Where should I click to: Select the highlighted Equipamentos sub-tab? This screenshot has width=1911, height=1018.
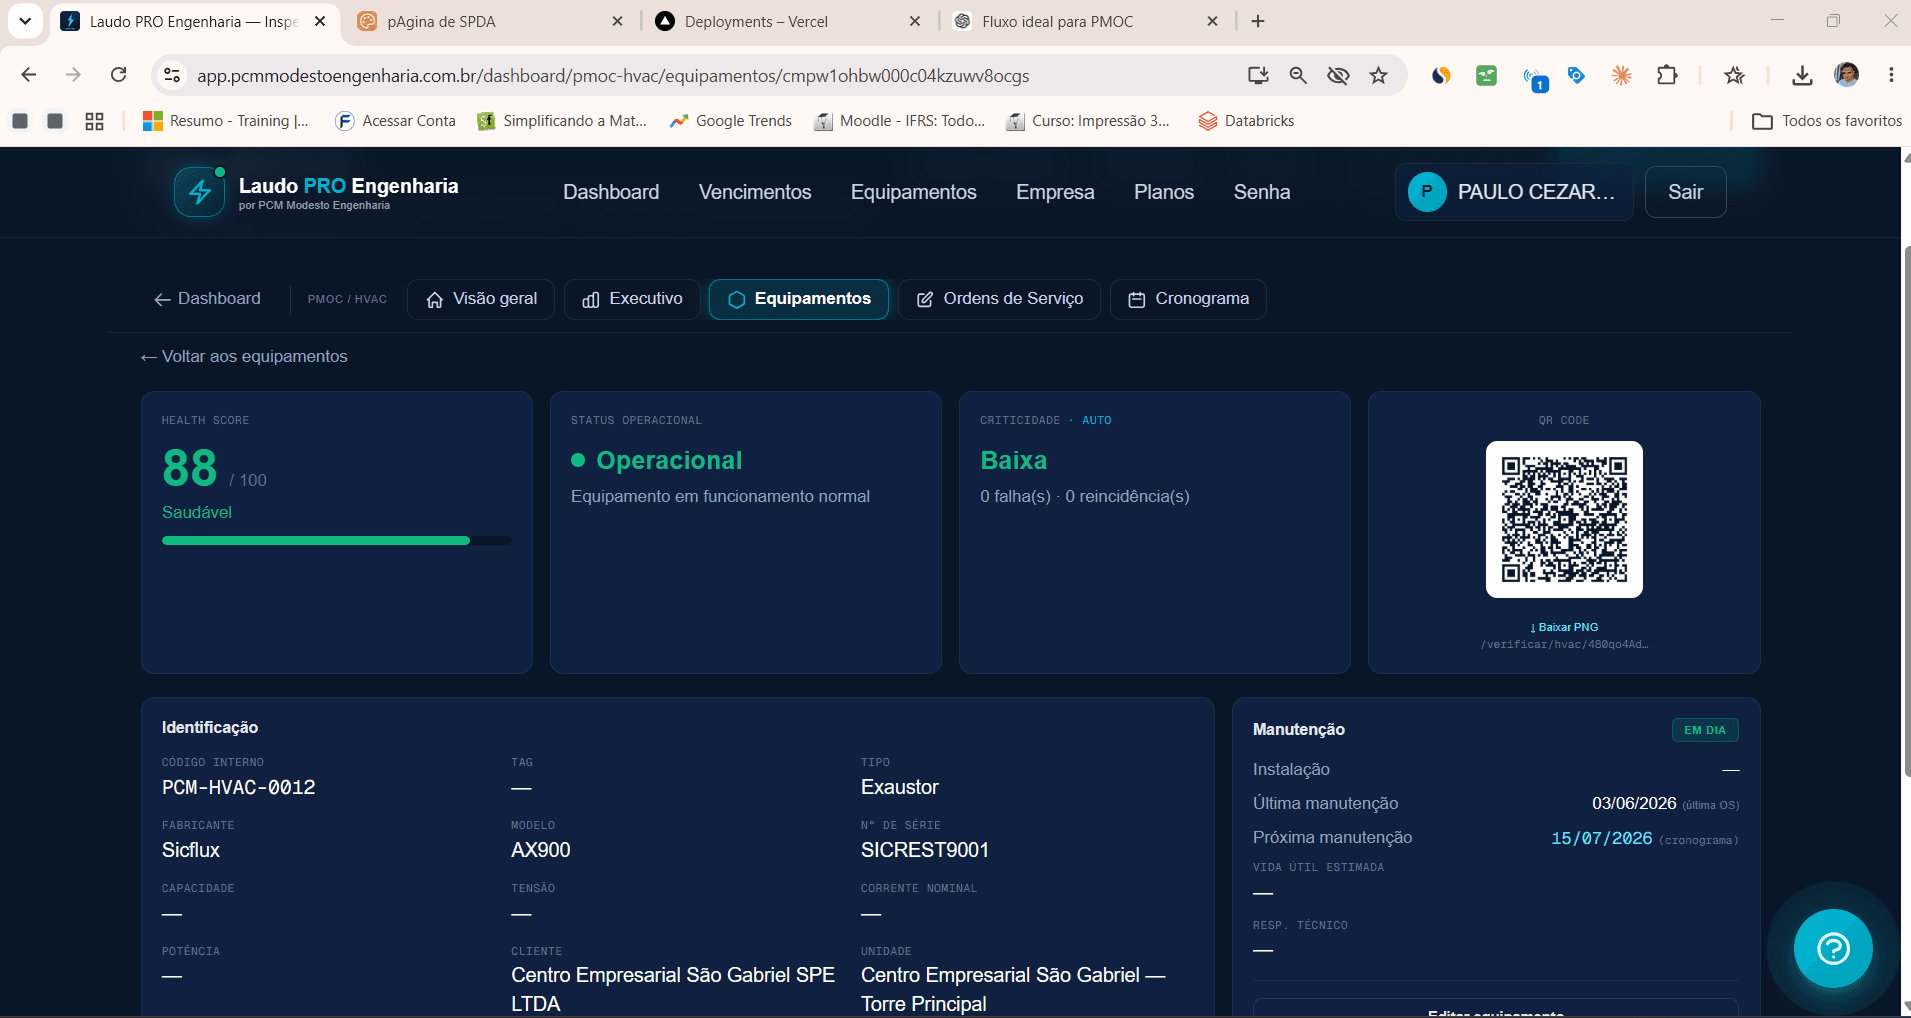799,299
